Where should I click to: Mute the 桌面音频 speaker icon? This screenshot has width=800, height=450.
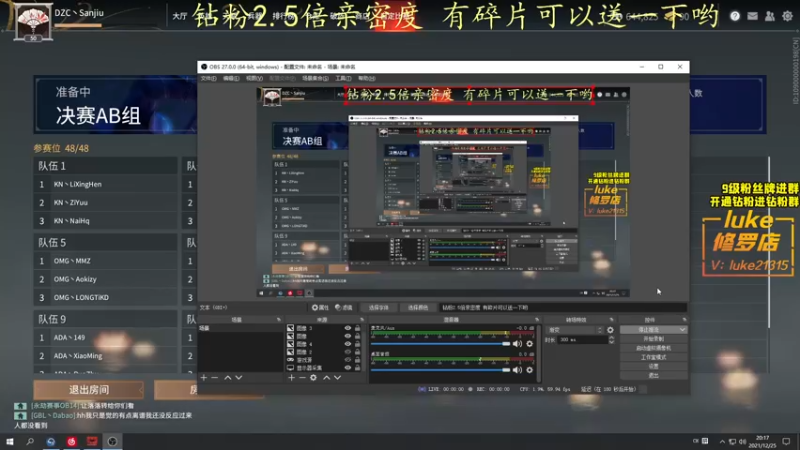[x=517, y=369]
